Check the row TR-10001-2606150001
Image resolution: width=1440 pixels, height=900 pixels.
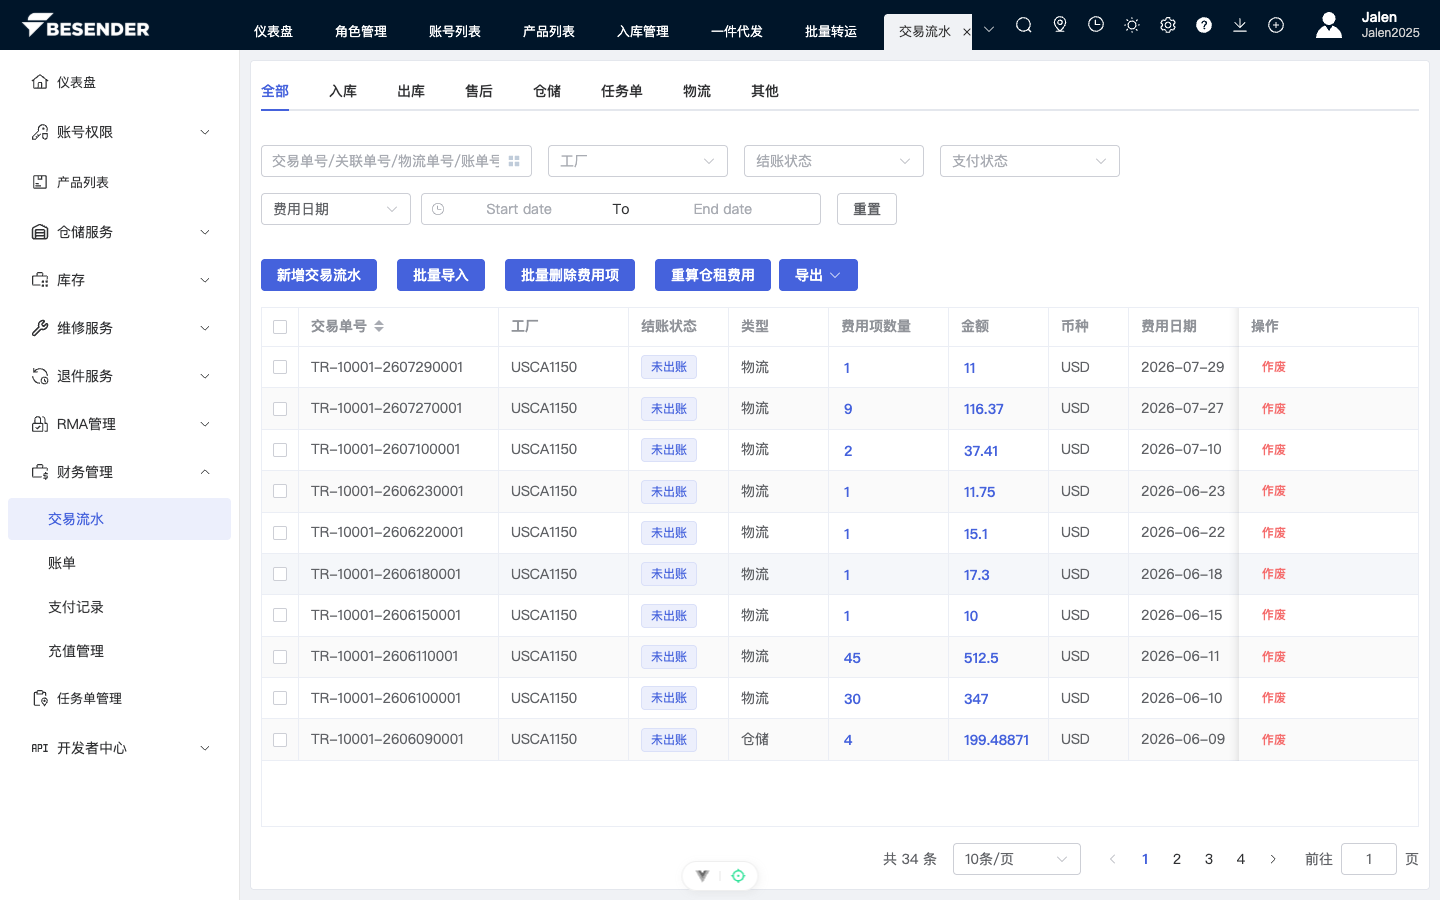point(280,615)
